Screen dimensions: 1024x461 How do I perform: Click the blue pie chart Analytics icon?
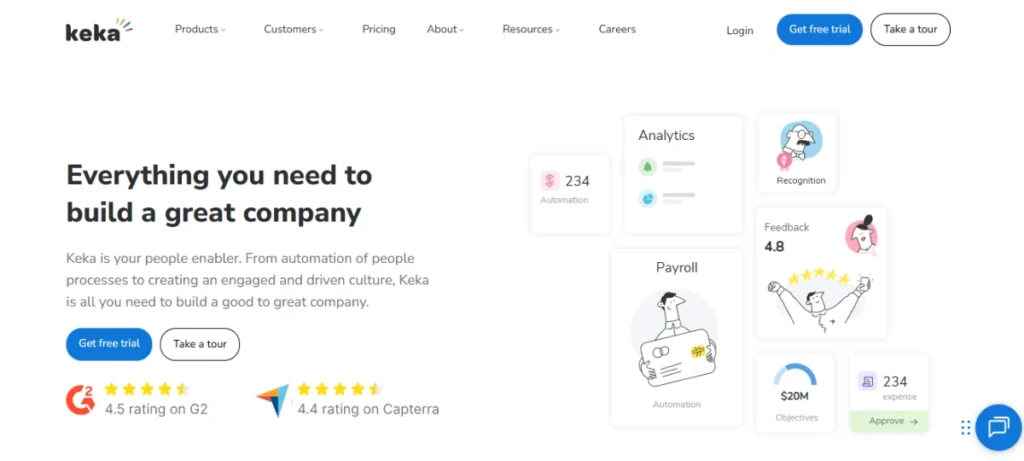(x=647, y=198)
